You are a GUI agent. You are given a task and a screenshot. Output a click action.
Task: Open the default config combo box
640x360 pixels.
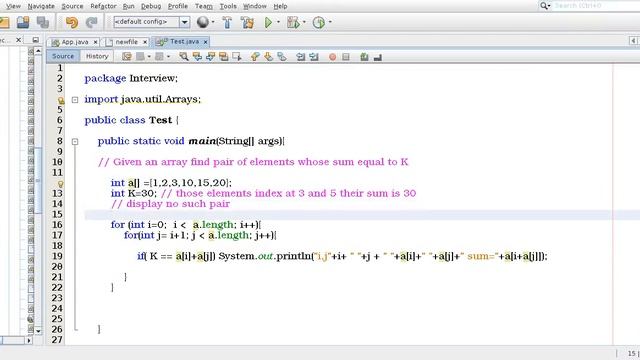(x=151, y=22)
